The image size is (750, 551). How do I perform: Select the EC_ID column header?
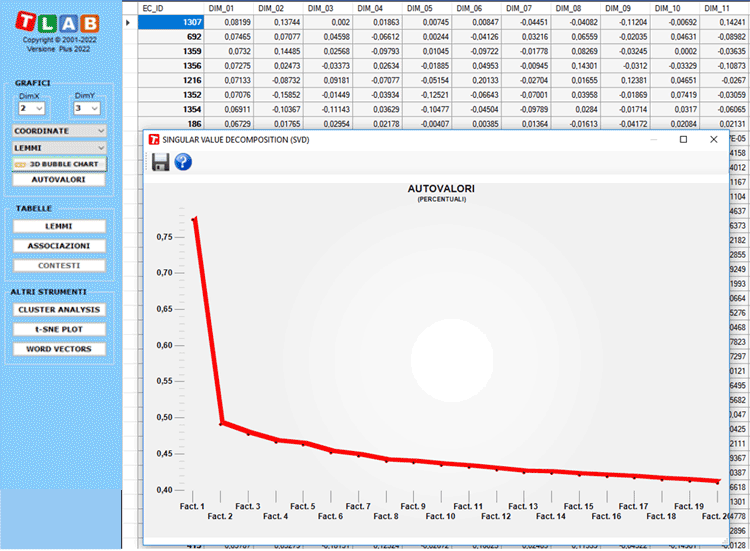click(x=171, y=9)
